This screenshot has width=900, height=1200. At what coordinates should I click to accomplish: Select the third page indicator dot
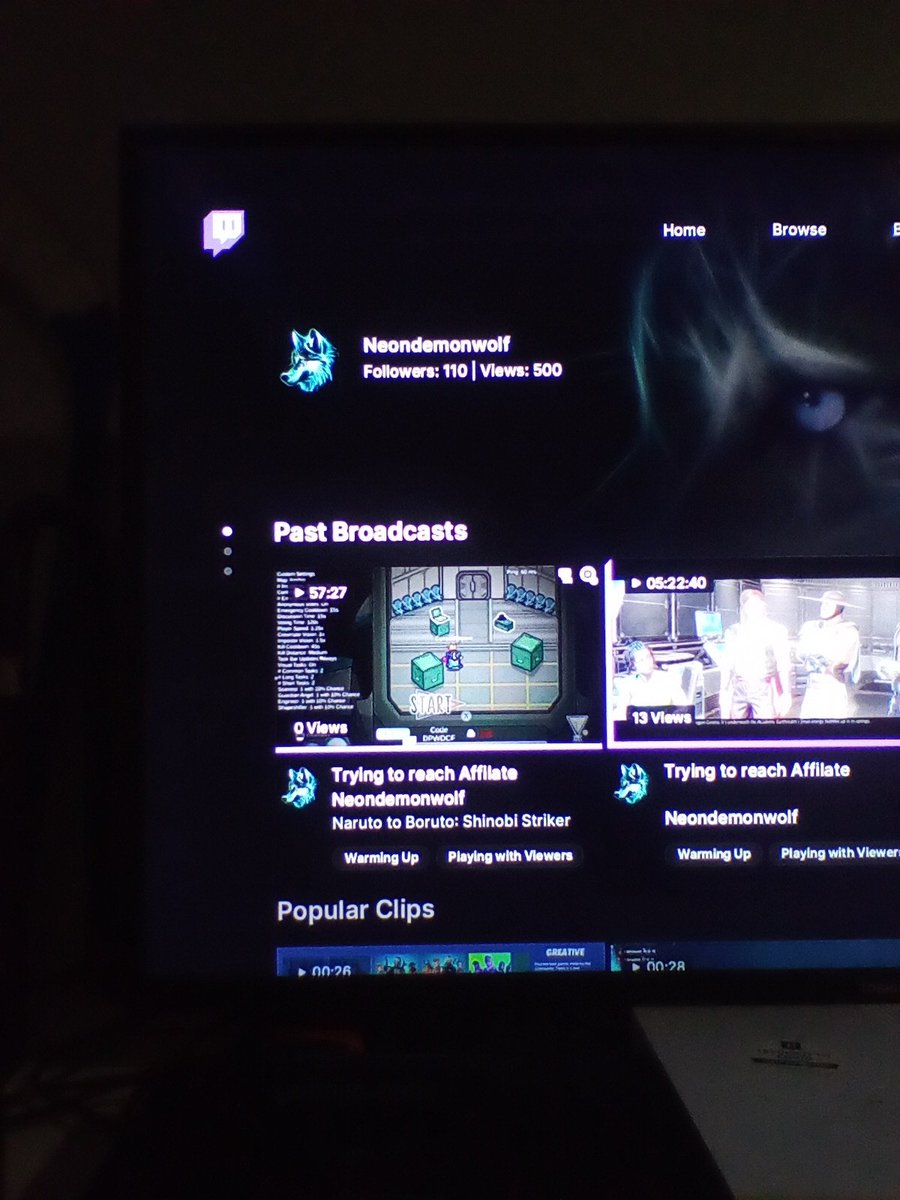coord(228,571)
